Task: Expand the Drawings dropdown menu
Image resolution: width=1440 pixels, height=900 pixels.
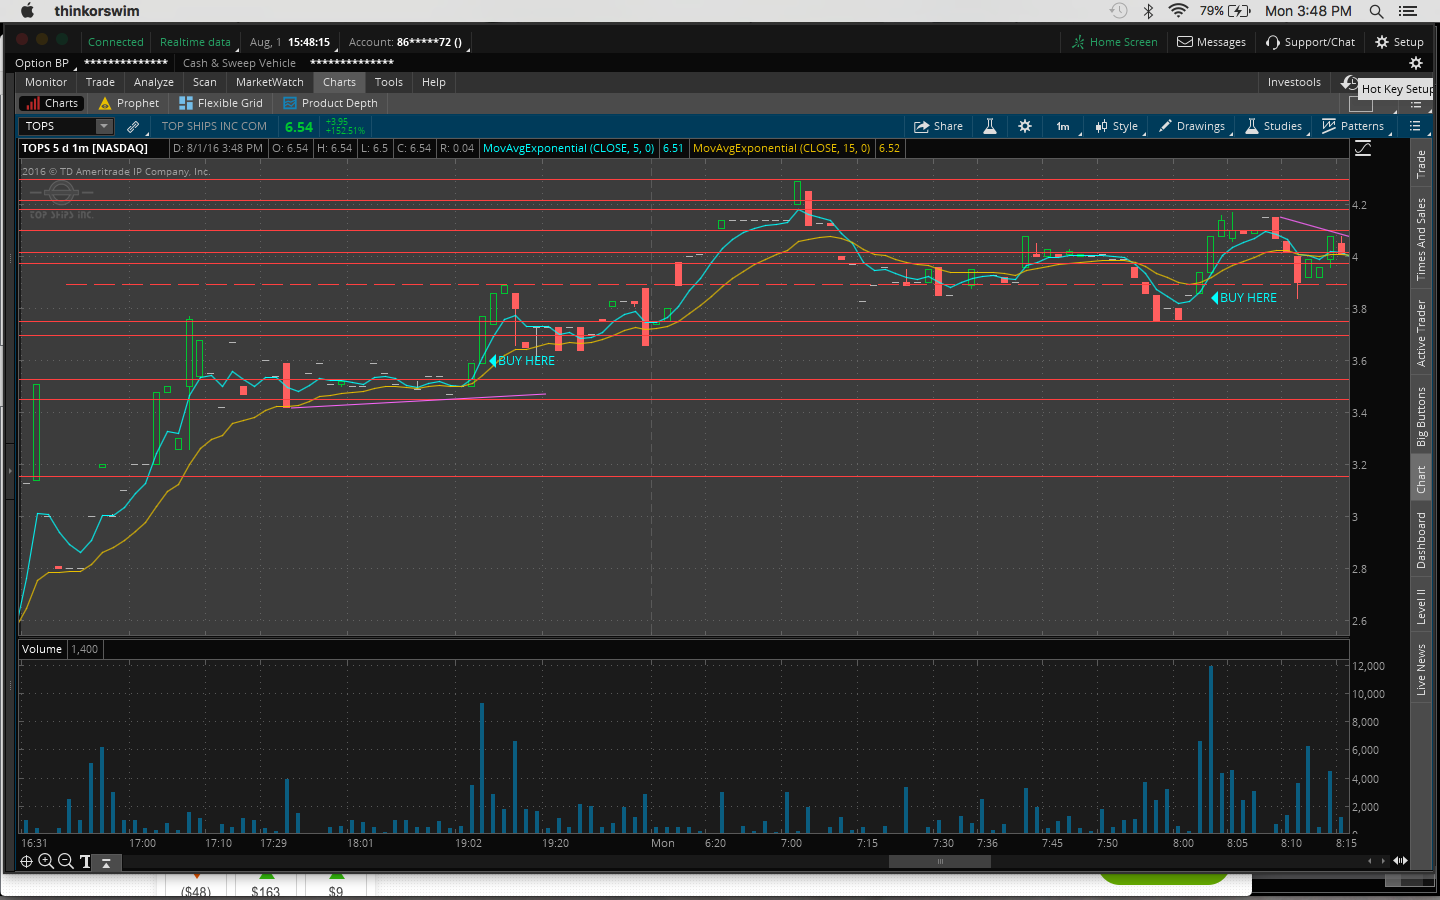Action: pyautogui.click(x=1193, y=126)
